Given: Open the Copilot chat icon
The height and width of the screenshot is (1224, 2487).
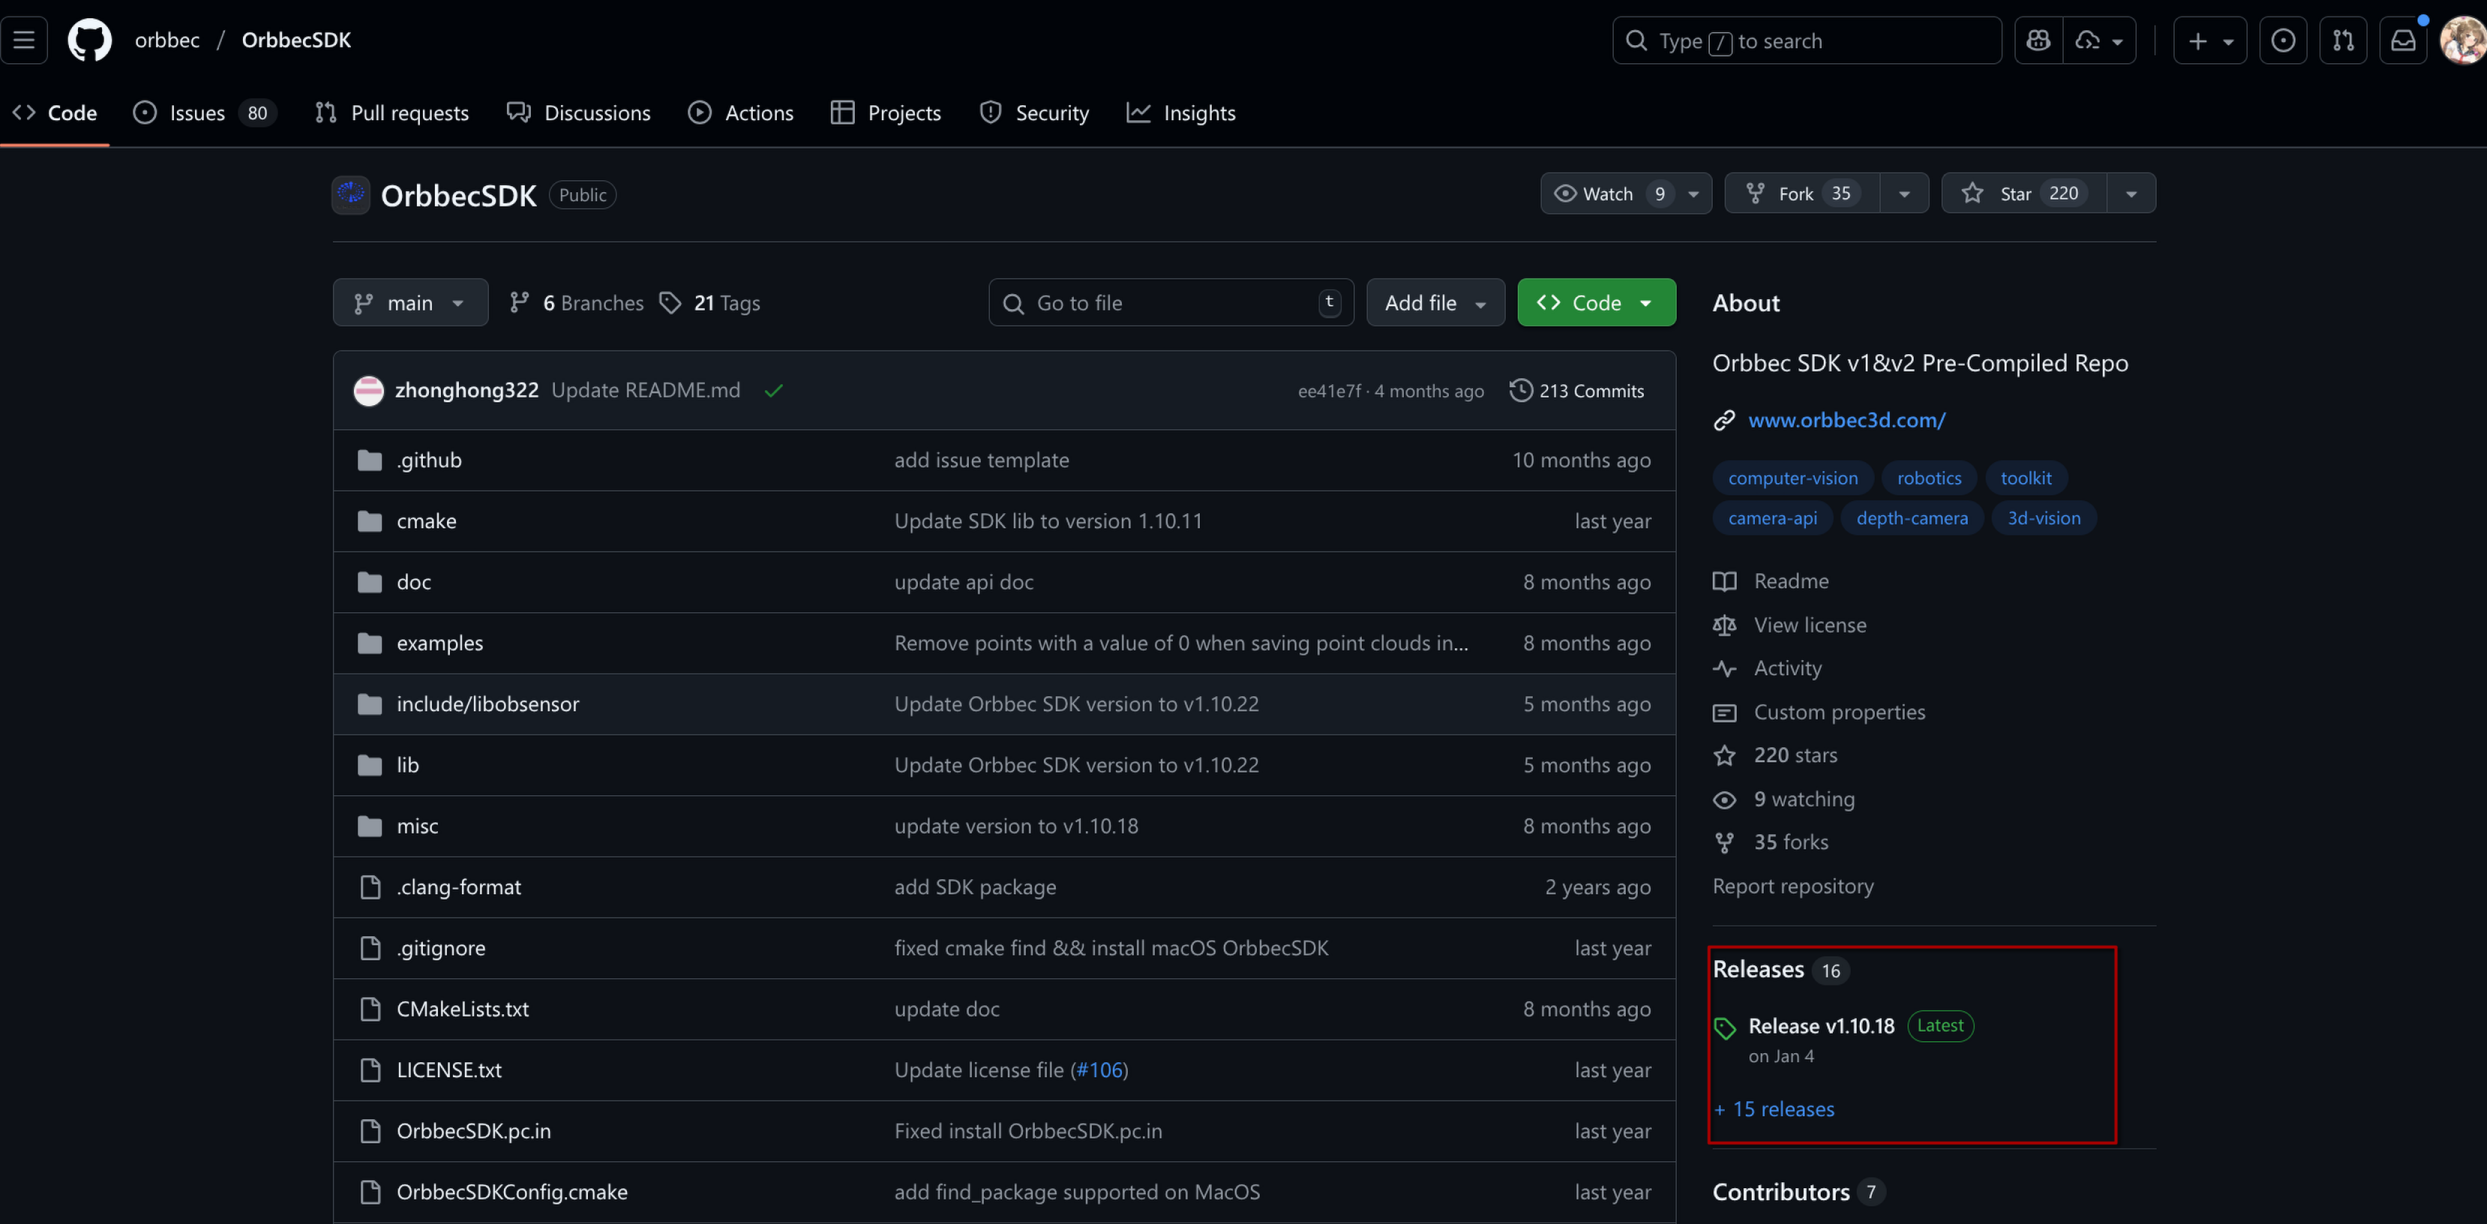Looking at the screenshot, I should pyautogui.click(x=2038, y=40).
